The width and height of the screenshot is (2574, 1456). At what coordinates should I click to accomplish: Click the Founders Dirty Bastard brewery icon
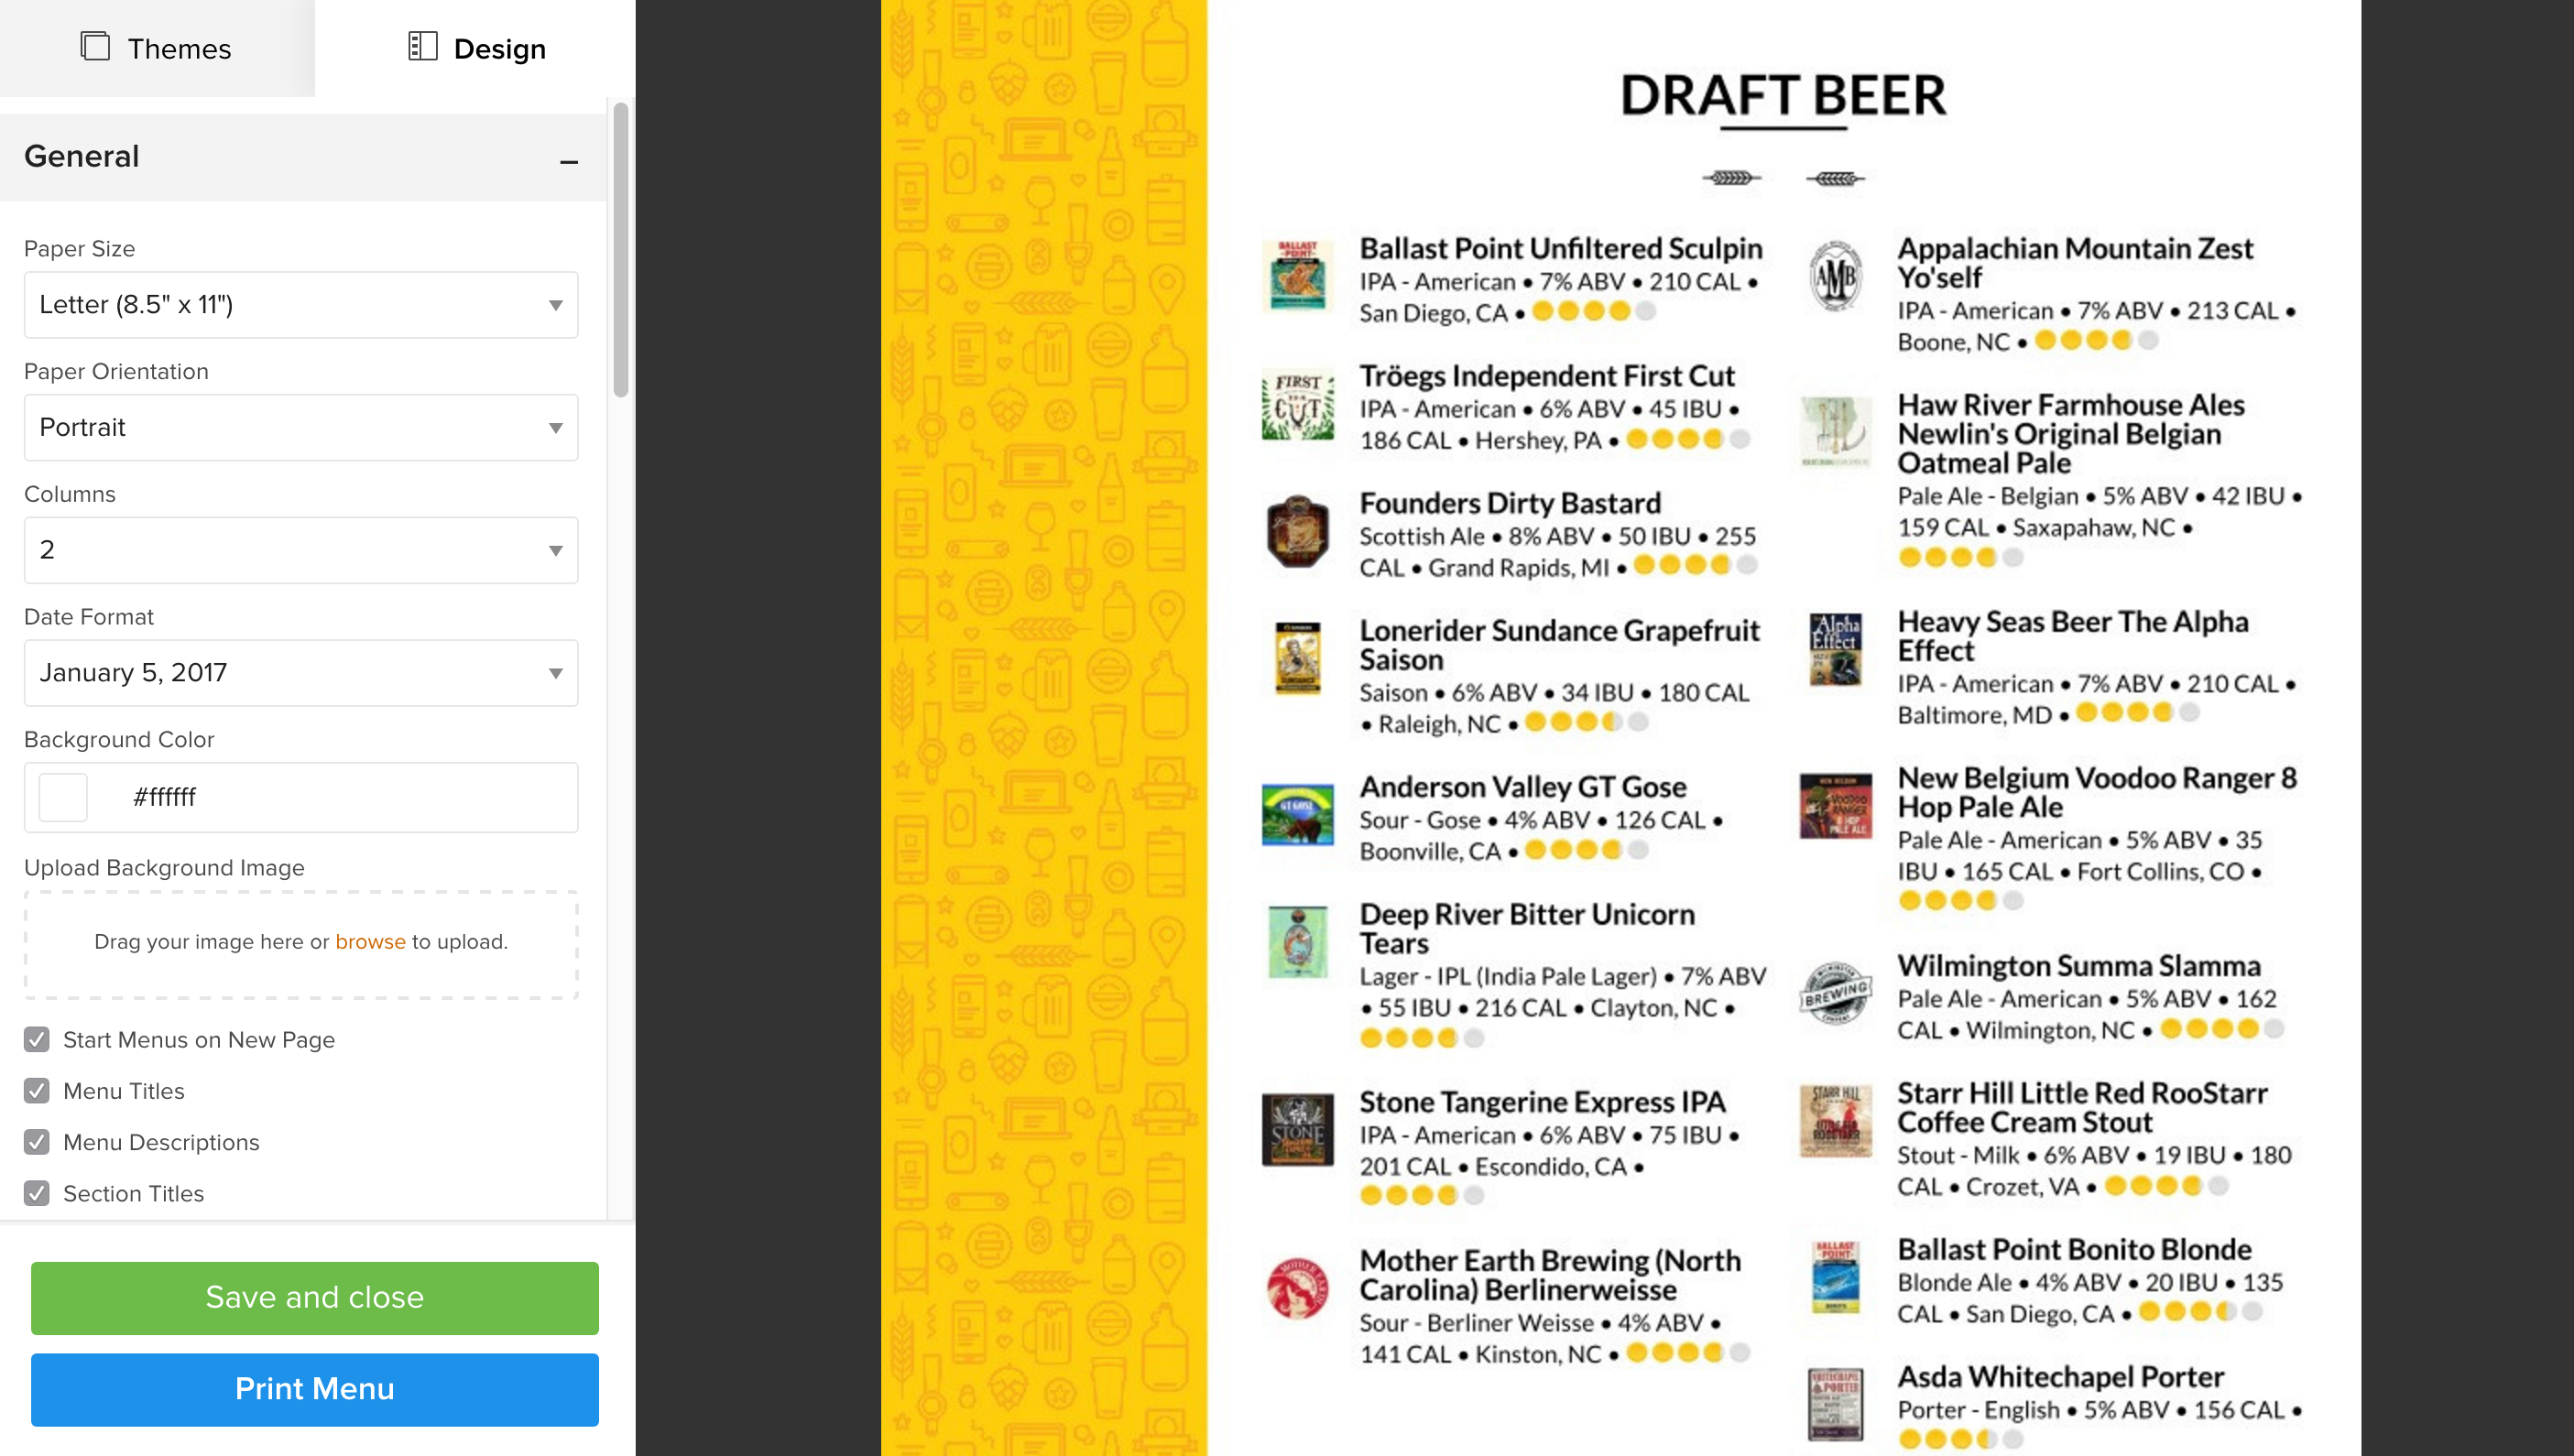pyautogui.click(x=1298, y=530)
